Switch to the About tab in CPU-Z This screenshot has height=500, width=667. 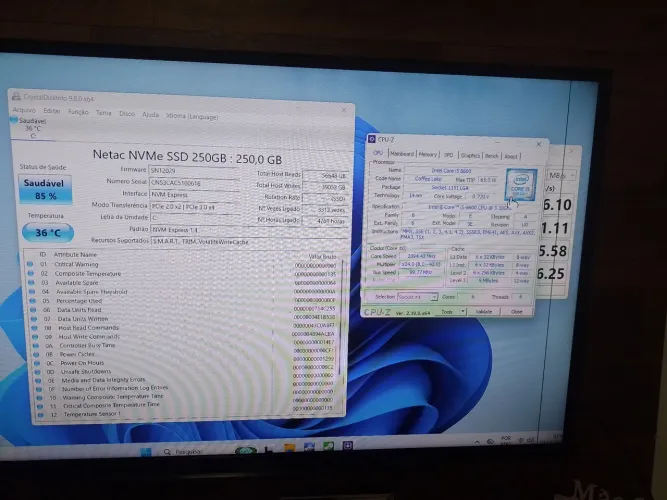(x=511, y=156)
